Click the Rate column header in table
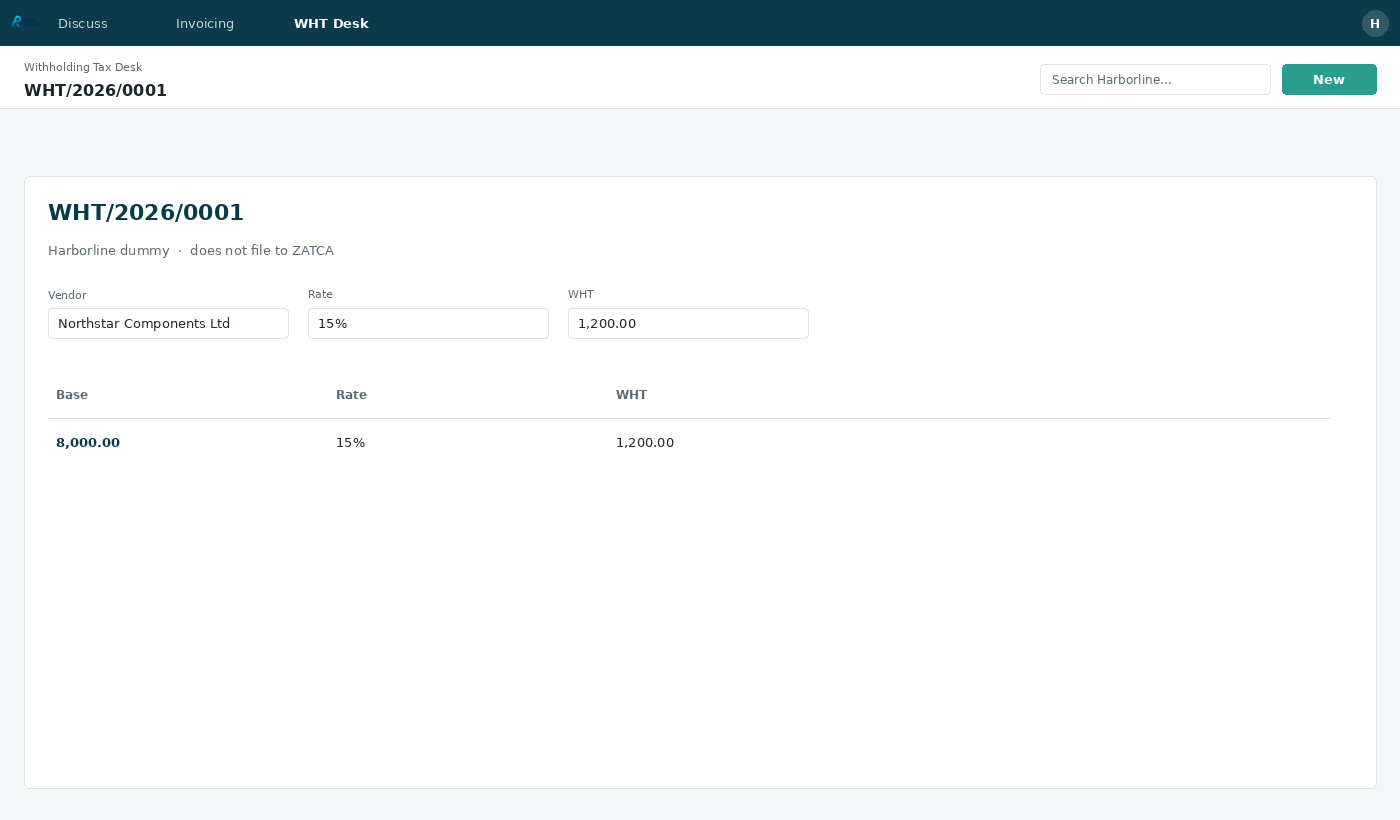The width and height of the screenshot is (1400, 820). (351, 395)
